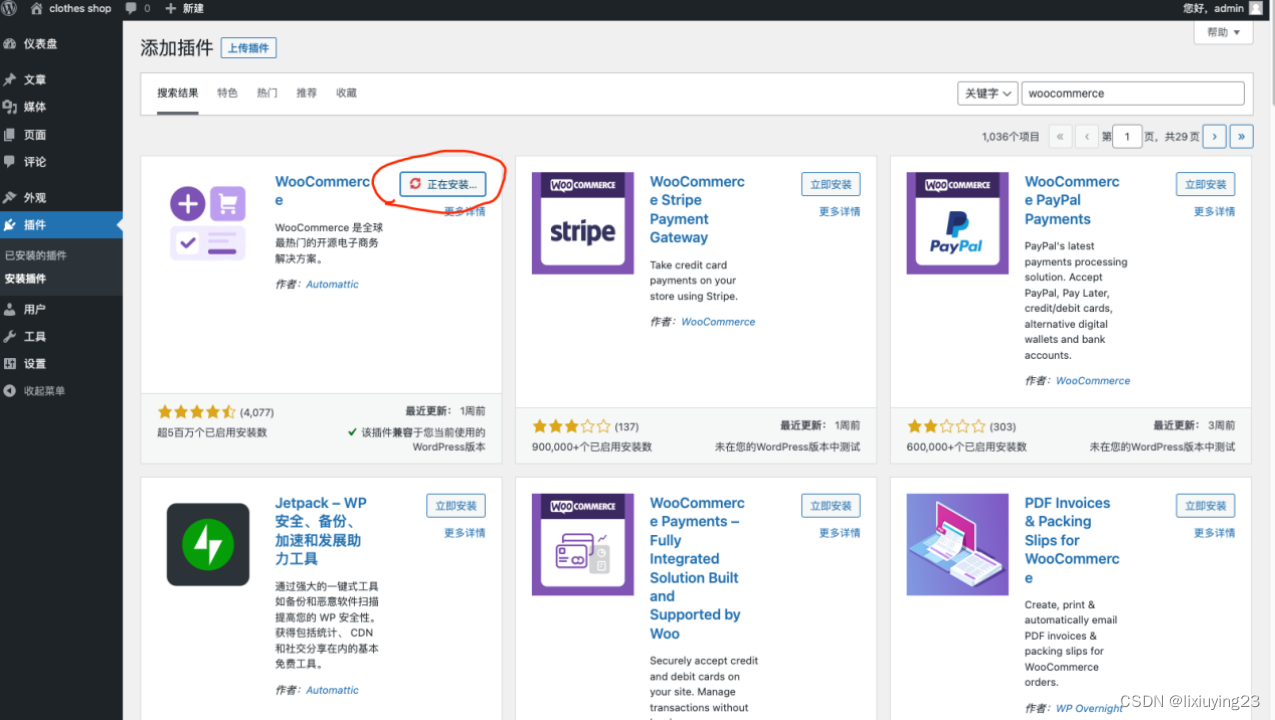Install Jetpack via its 立即安装 button
Image resolution: width=1275 pixels, height=720 pixels.
(x=456, y=505)
